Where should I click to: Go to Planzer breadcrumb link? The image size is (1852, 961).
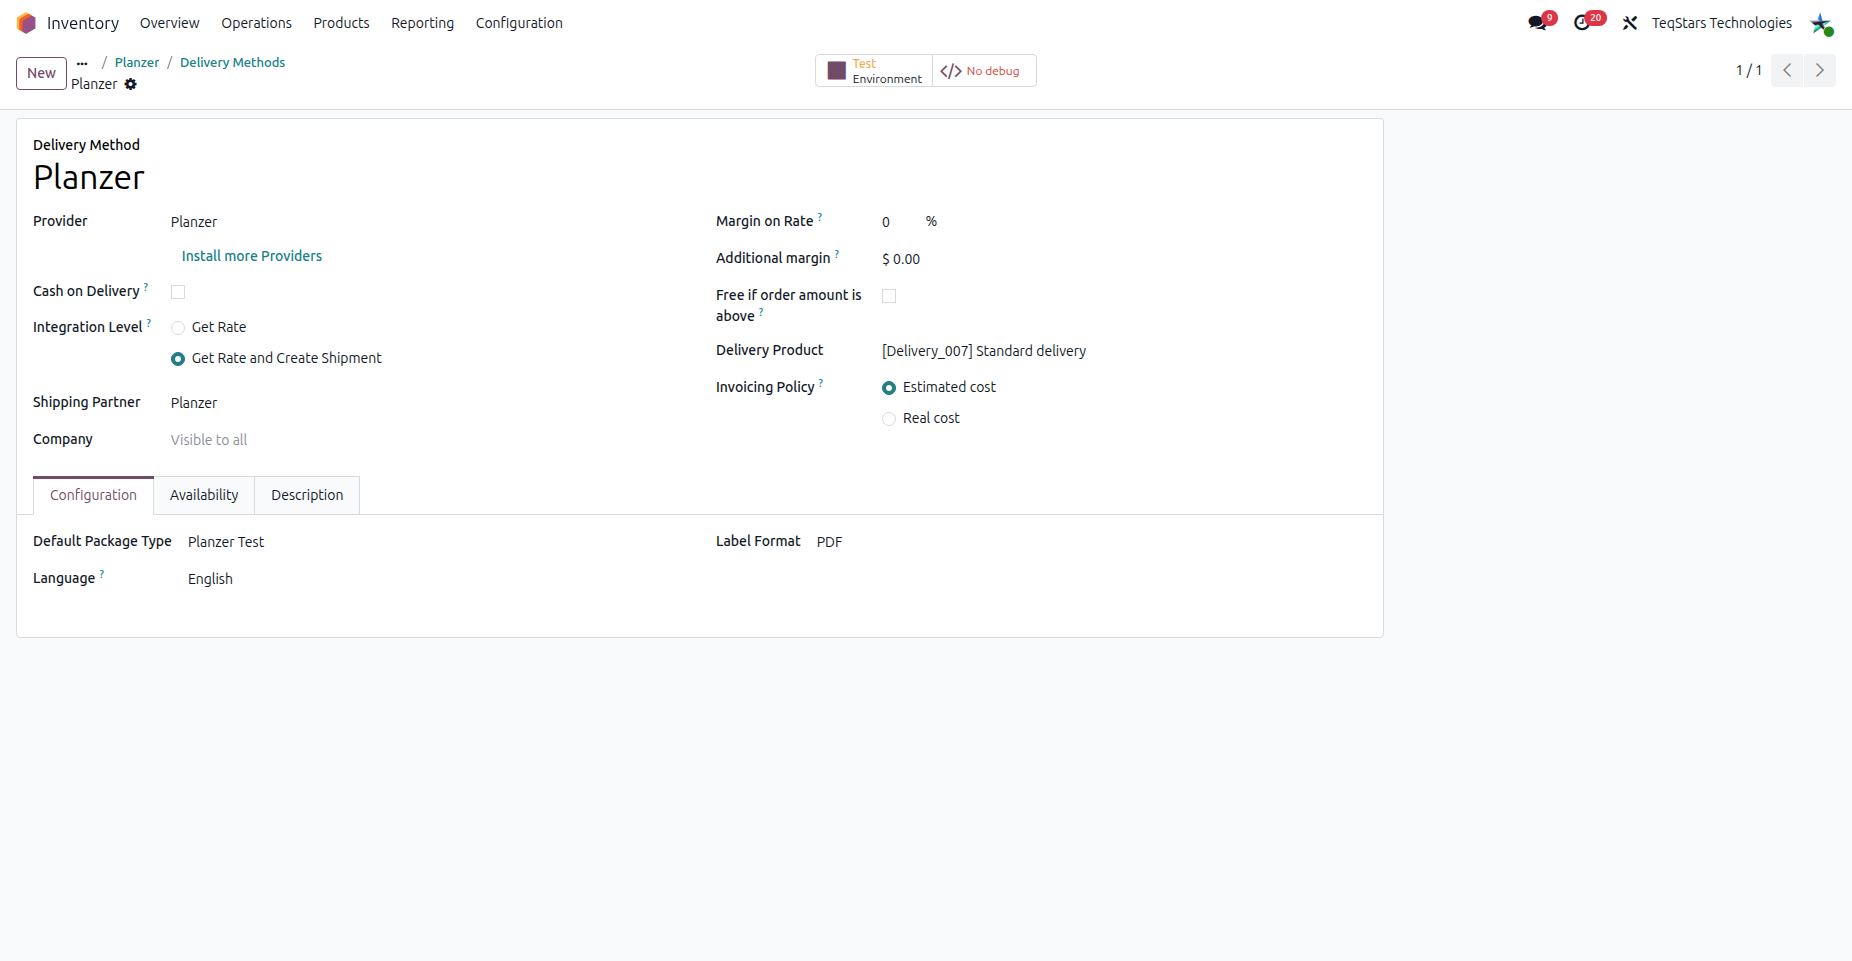137,62
